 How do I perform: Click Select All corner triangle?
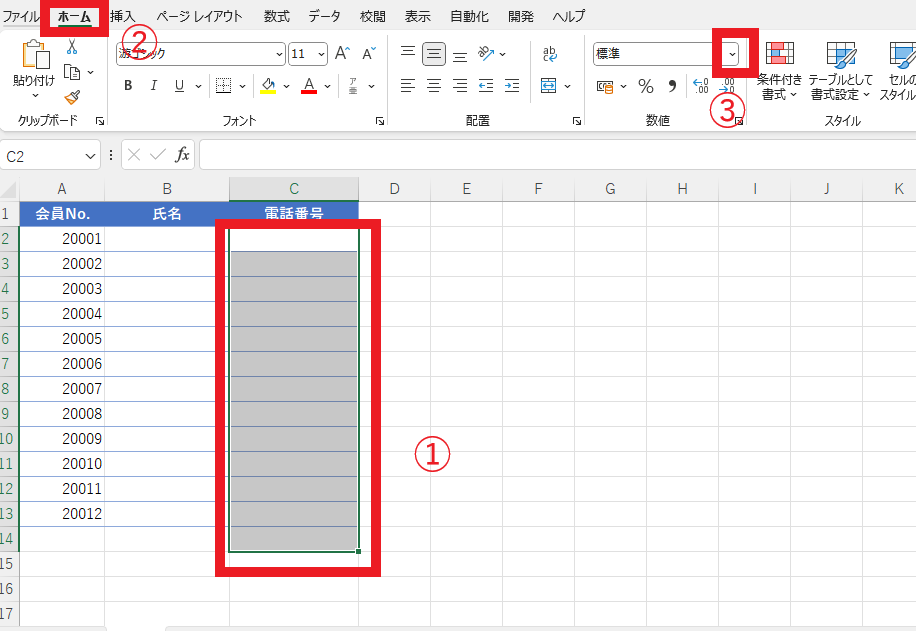[9, 189]
